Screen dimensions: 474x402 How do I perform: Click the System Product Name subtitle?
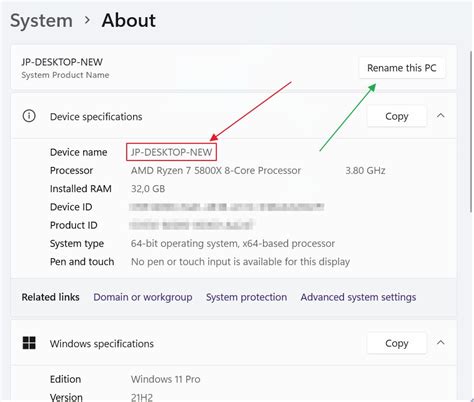point(65,75)
